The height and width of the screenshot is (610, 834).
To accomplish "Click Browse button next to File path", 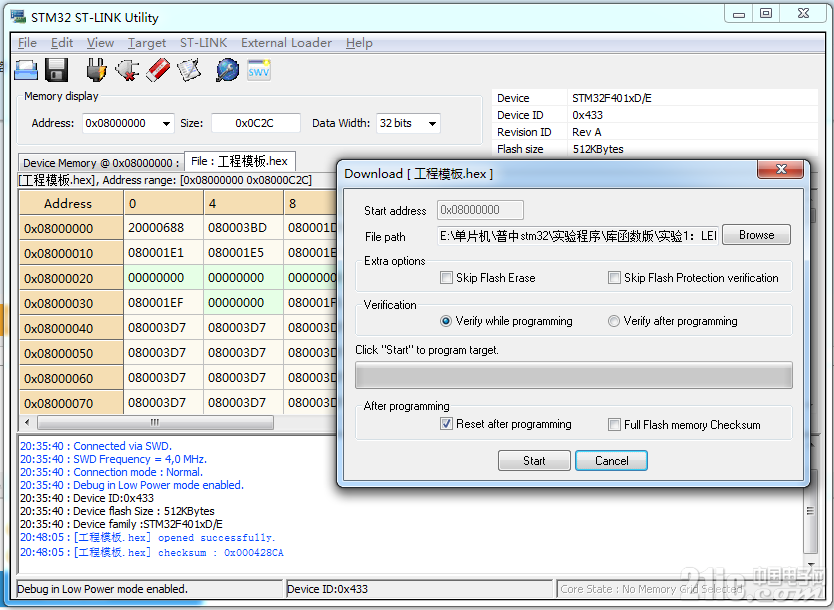I will click(x=756, y=235).
